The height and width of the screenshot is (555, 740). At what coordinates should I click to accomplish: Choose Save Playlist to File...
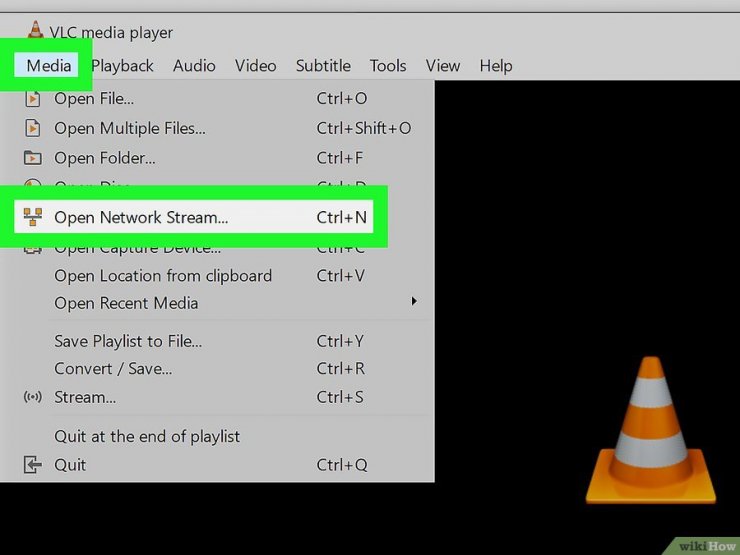point(217,341)
